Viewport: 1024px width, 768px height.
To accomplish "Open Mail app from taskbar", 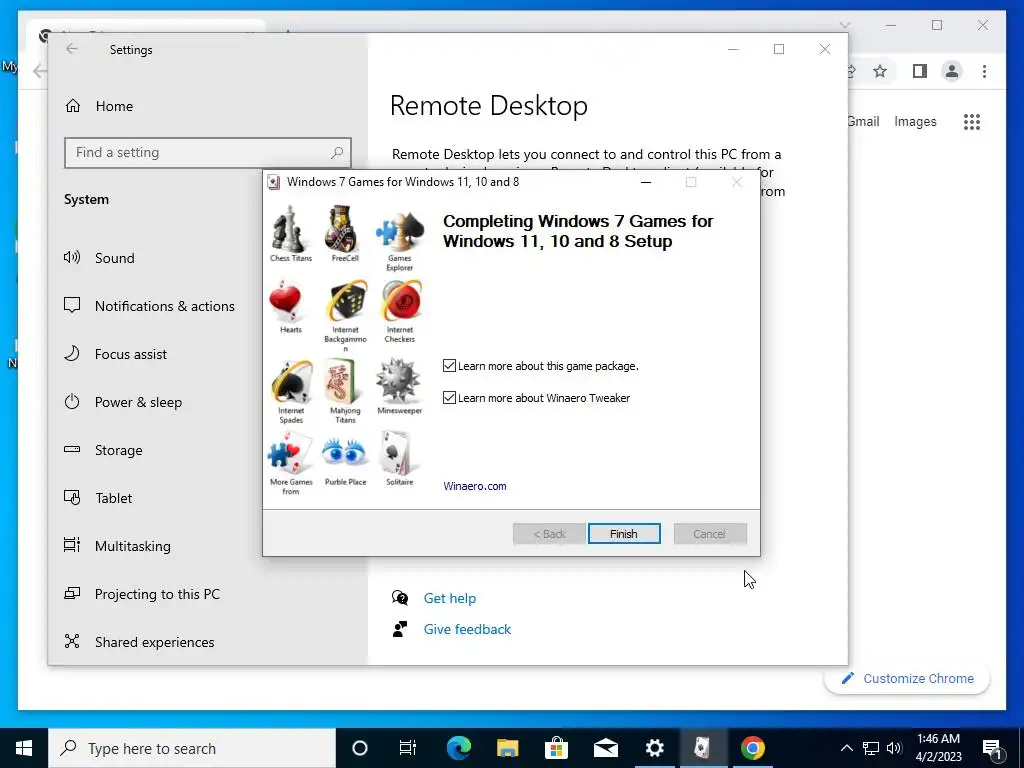I will (605, 748).
